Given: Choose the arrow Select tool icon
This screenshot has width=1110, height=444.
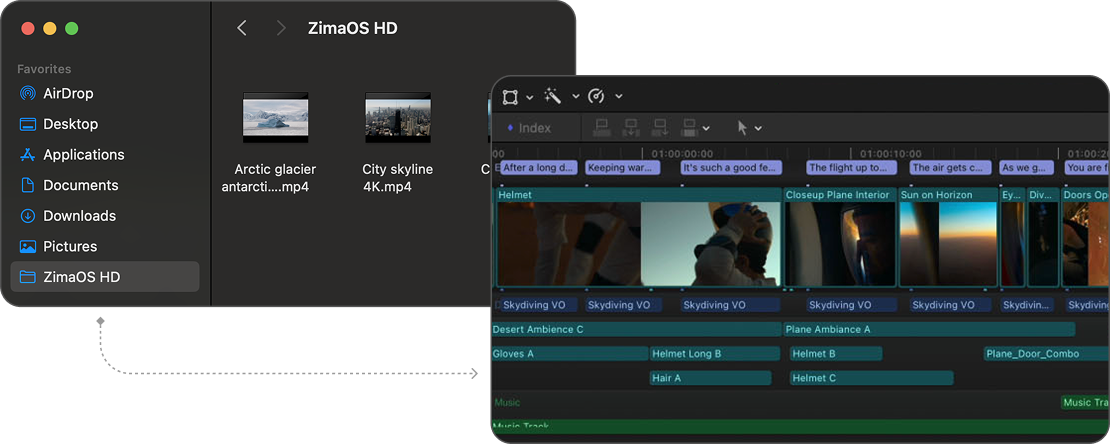Looking at the screenshot, I should (x=742, y=128).
